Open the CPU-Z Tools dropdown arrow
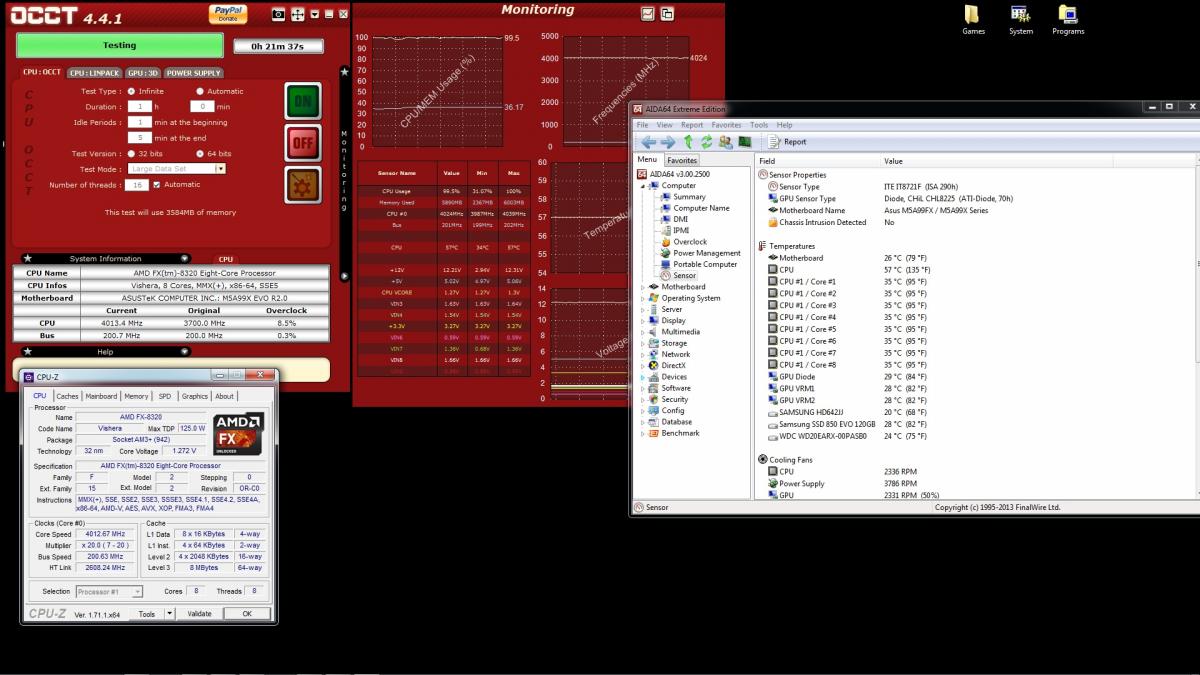The height and width of the screenshot is (675, 1200). (169, 613)
